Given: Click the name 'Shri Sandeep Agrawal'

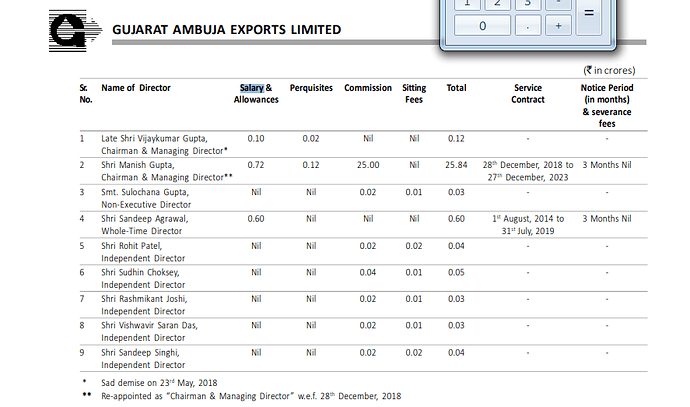Looking at the screenshot, I should (x=145, y=218).
